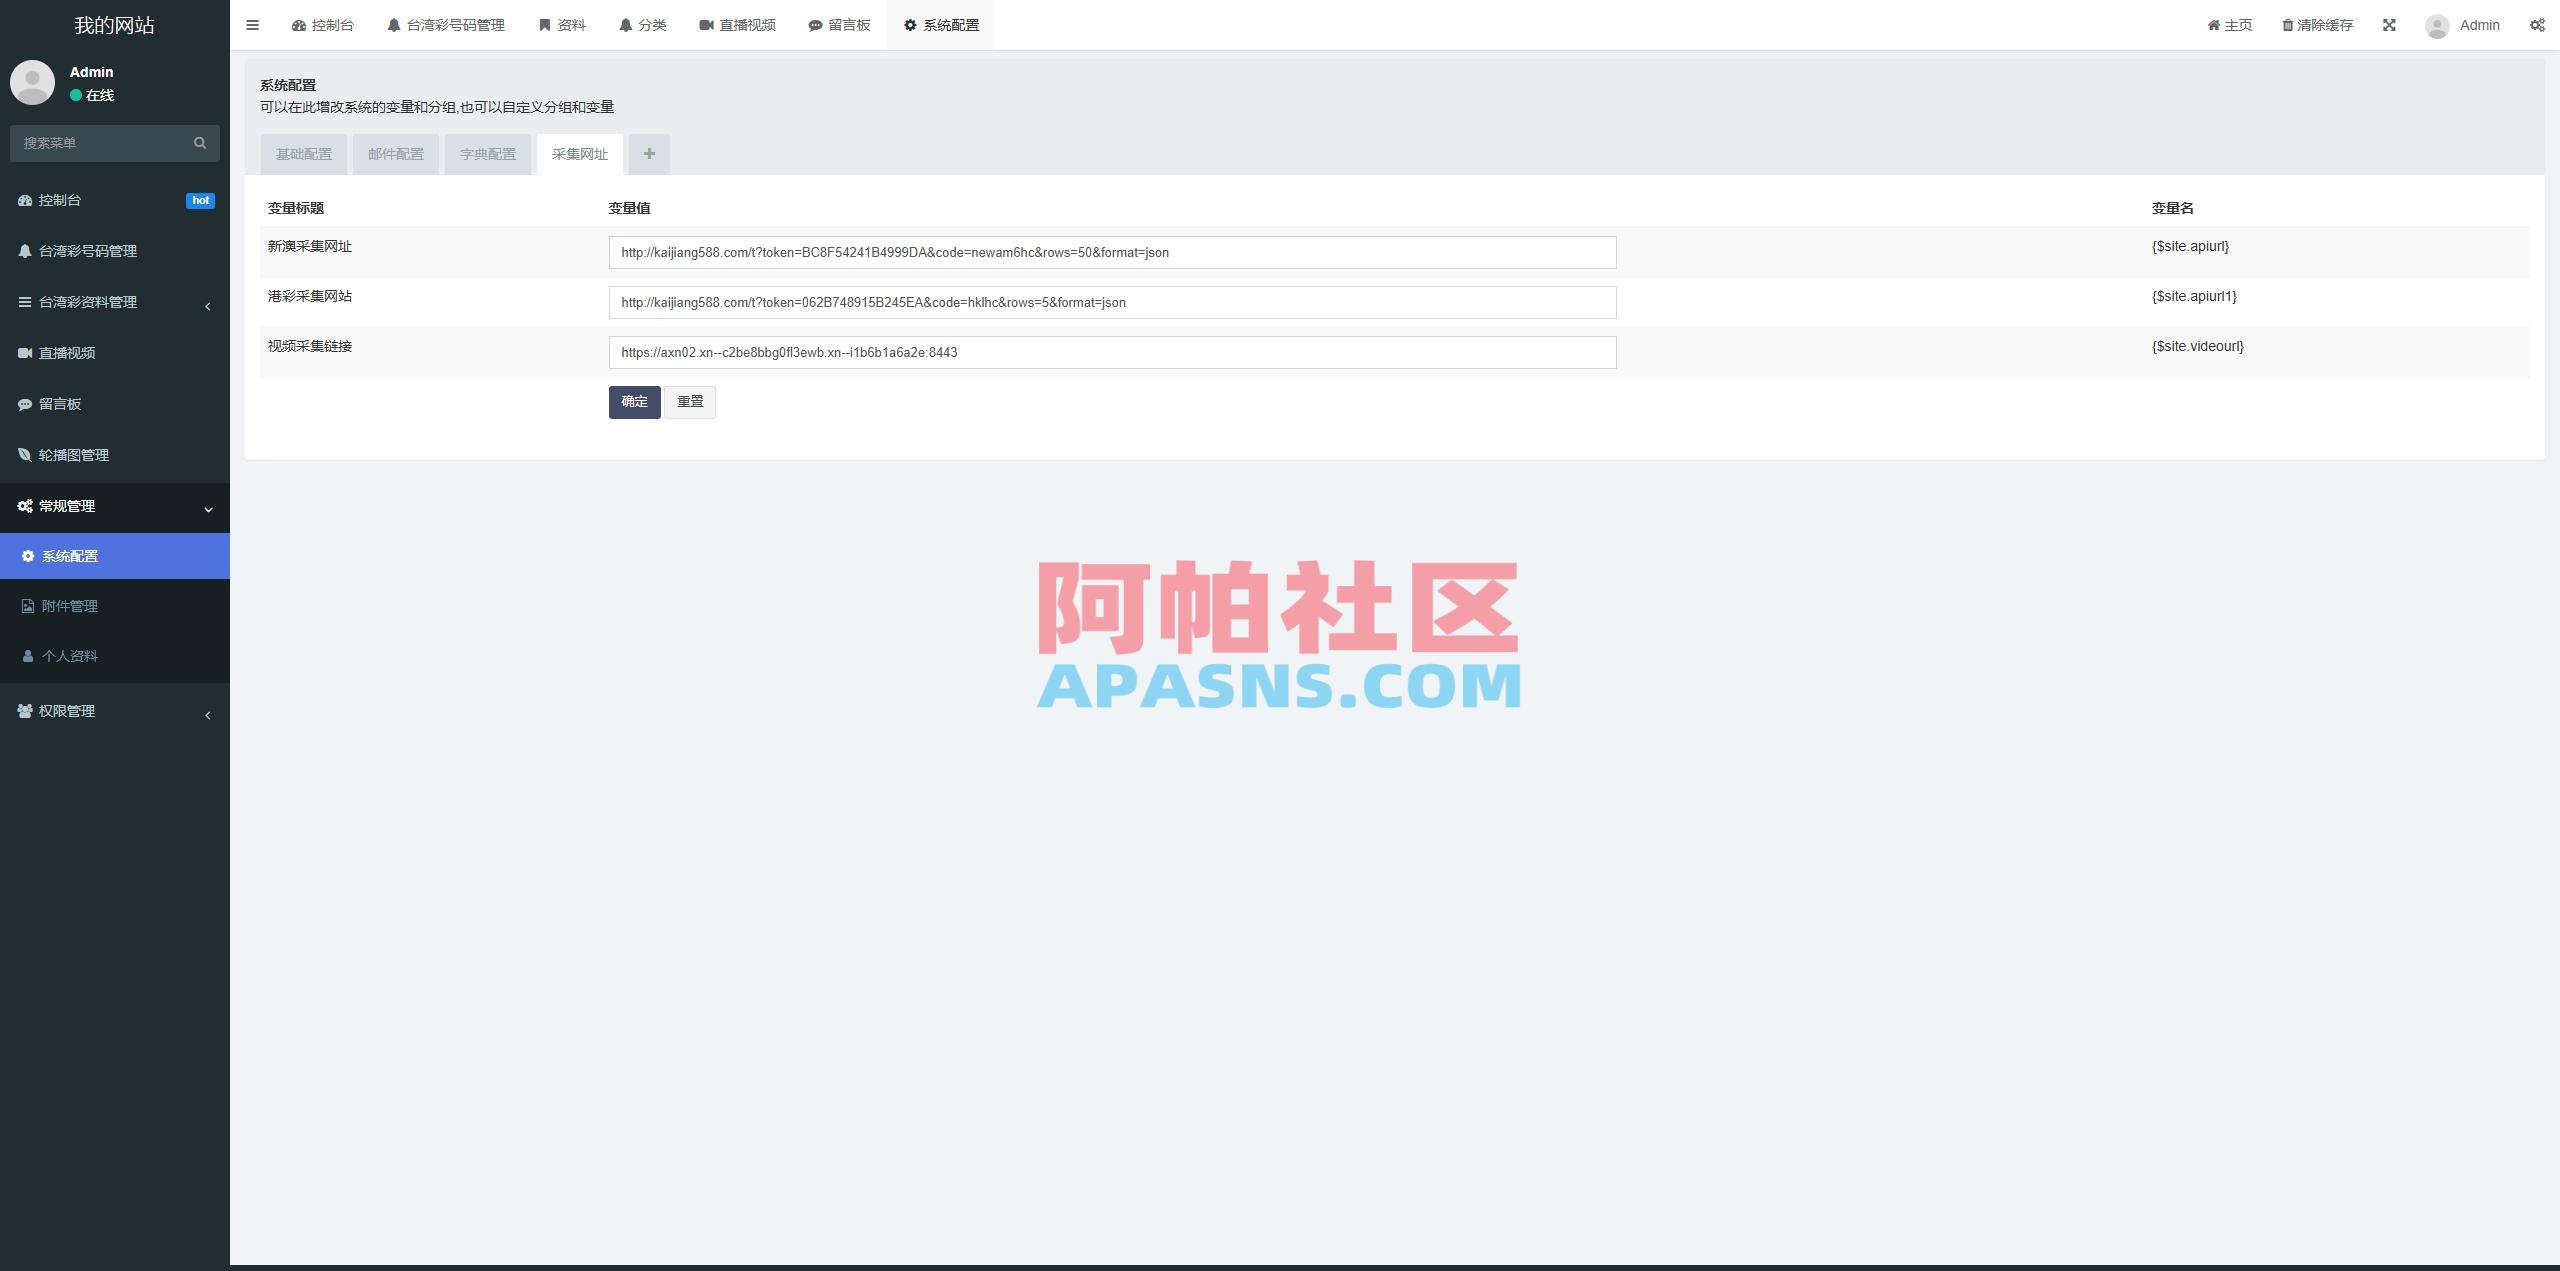Screen dimensions: 2560x1271
Task: Click the fullscreen icon in top bar
Action: [2390, 24]
